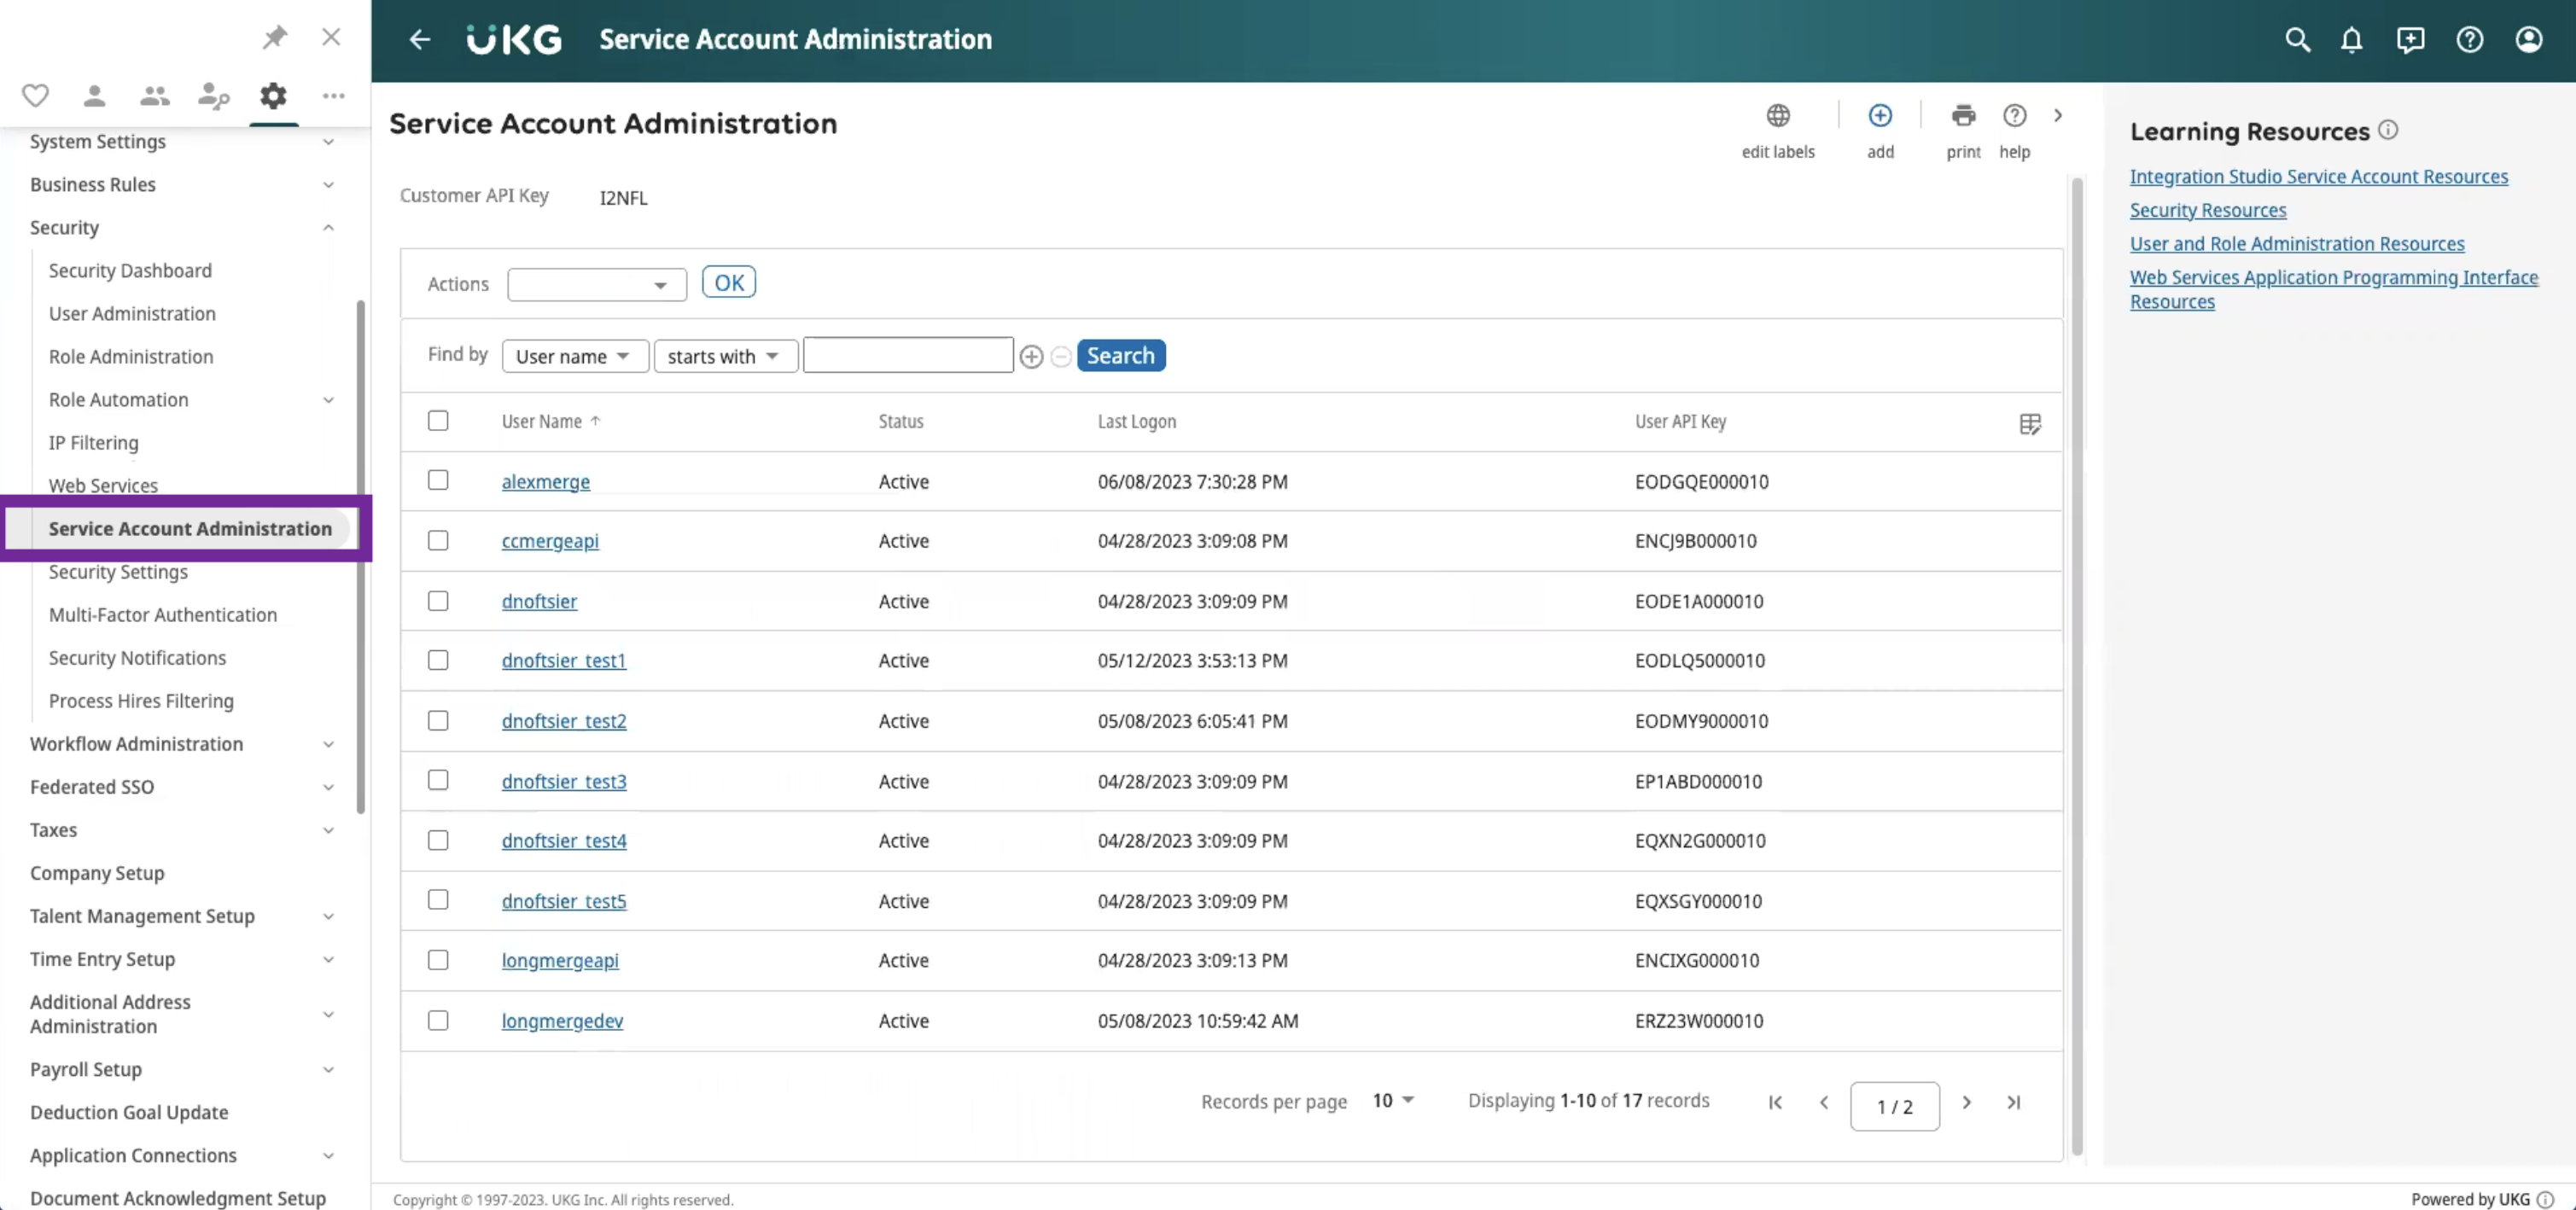Go to the previous page of records

(x=1823, y=1102)
